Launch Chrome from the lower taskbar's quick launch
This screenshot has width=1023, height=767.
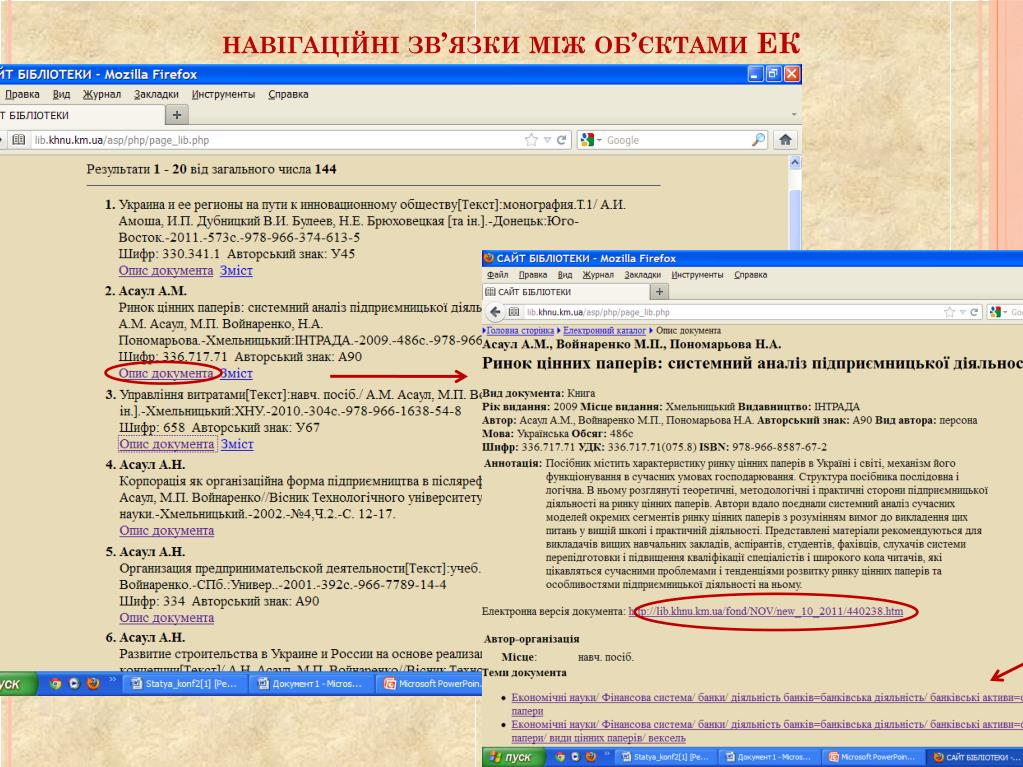click(x=559, y=757)
